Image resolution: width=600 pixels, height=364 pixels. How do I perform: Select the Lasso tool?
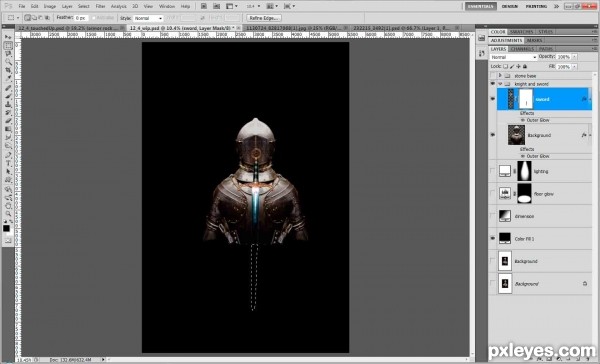8,54
